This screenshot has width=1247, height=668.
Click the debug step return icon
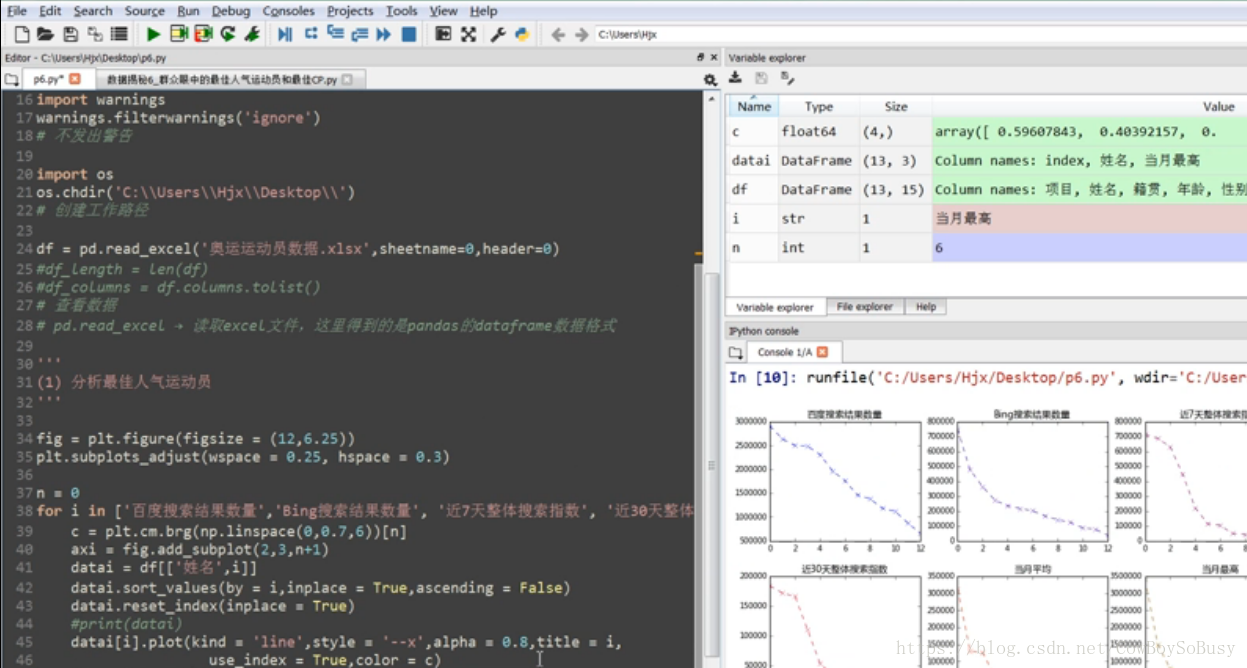pos(359,34)
